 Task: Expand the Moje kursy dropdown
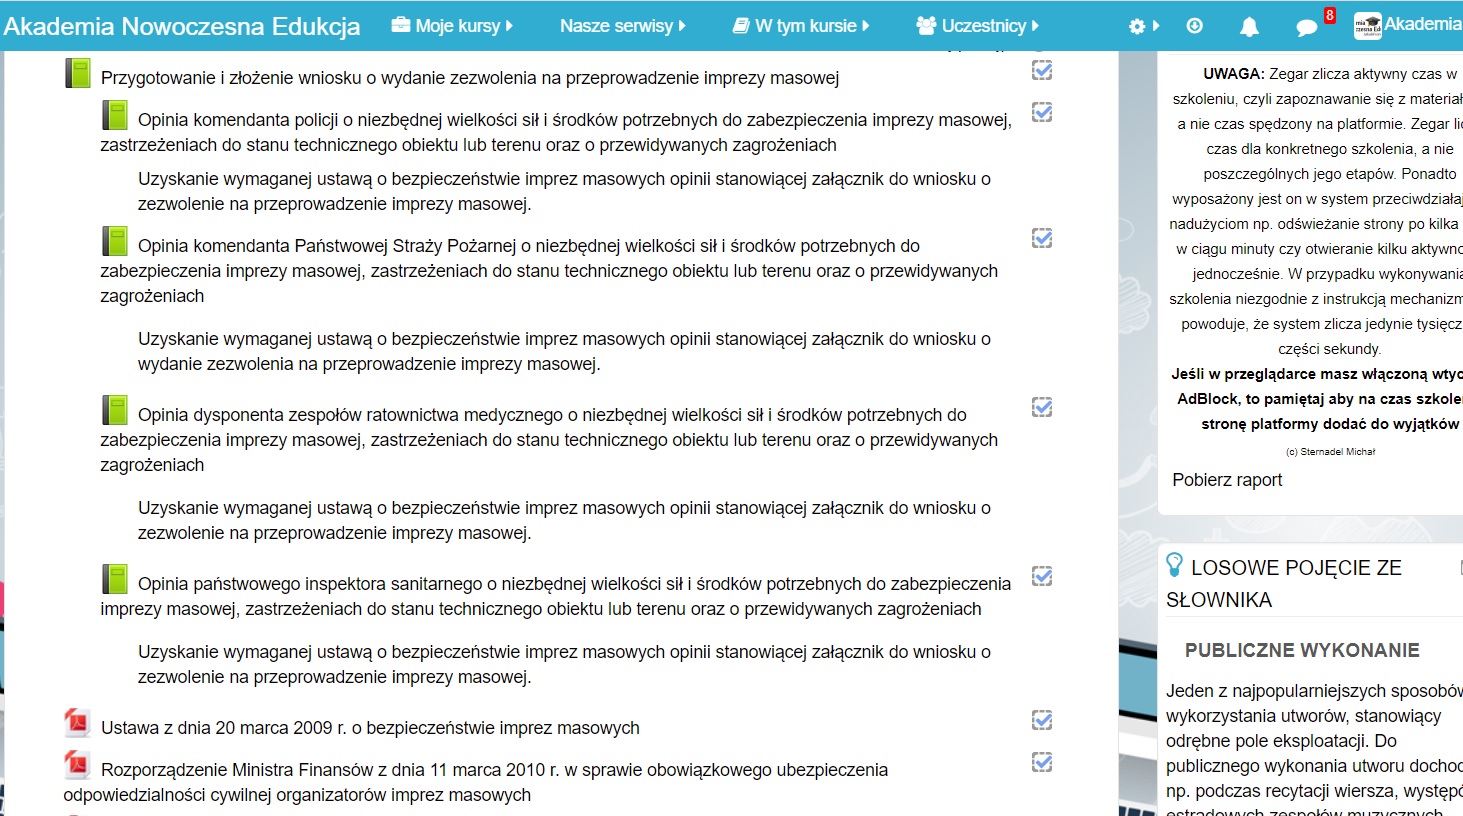452,26
